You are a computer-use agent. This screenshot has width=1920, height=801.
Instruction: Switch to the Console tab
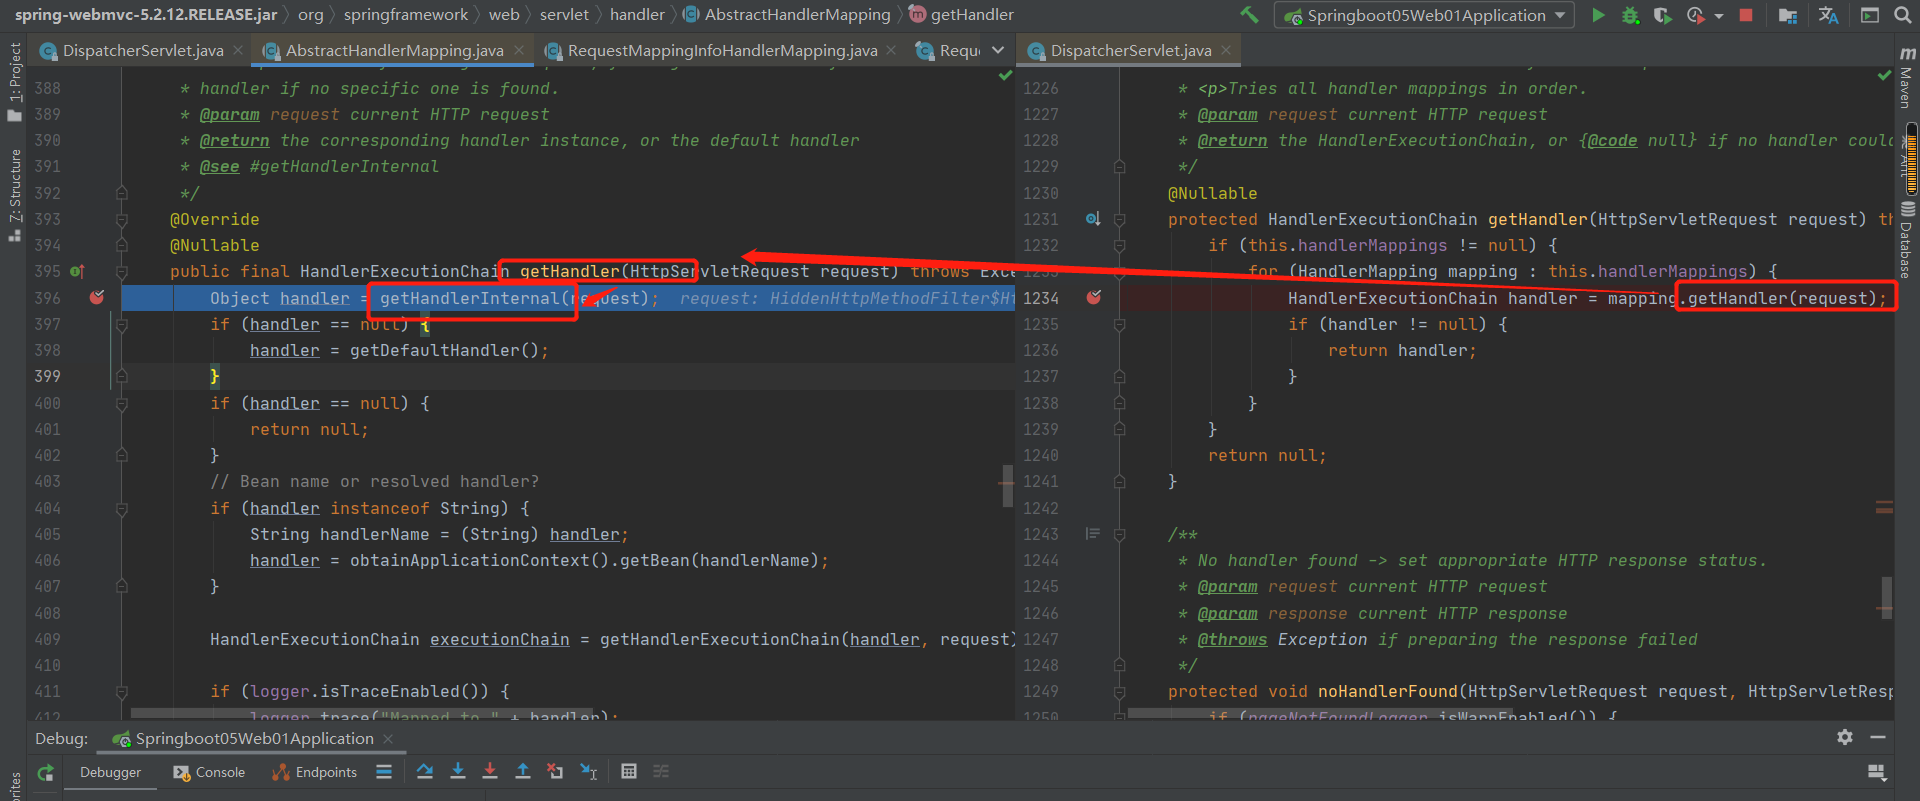(x=209, y=772)
